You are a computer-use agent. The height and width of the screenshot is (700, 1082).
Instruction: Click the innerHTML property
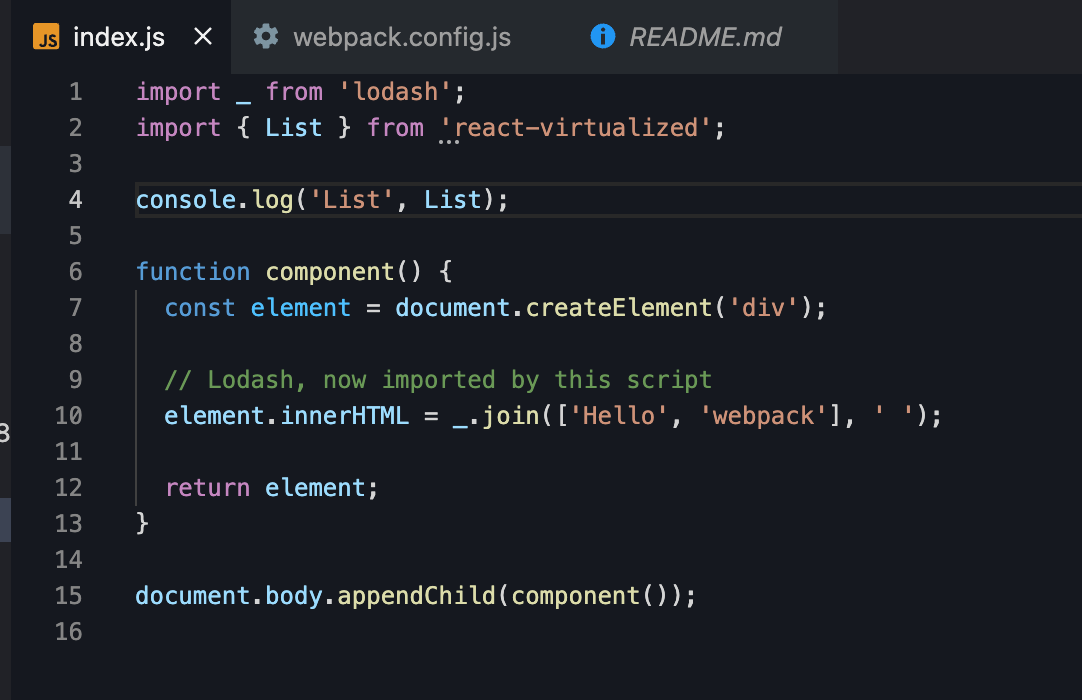(x=344, y=416)
